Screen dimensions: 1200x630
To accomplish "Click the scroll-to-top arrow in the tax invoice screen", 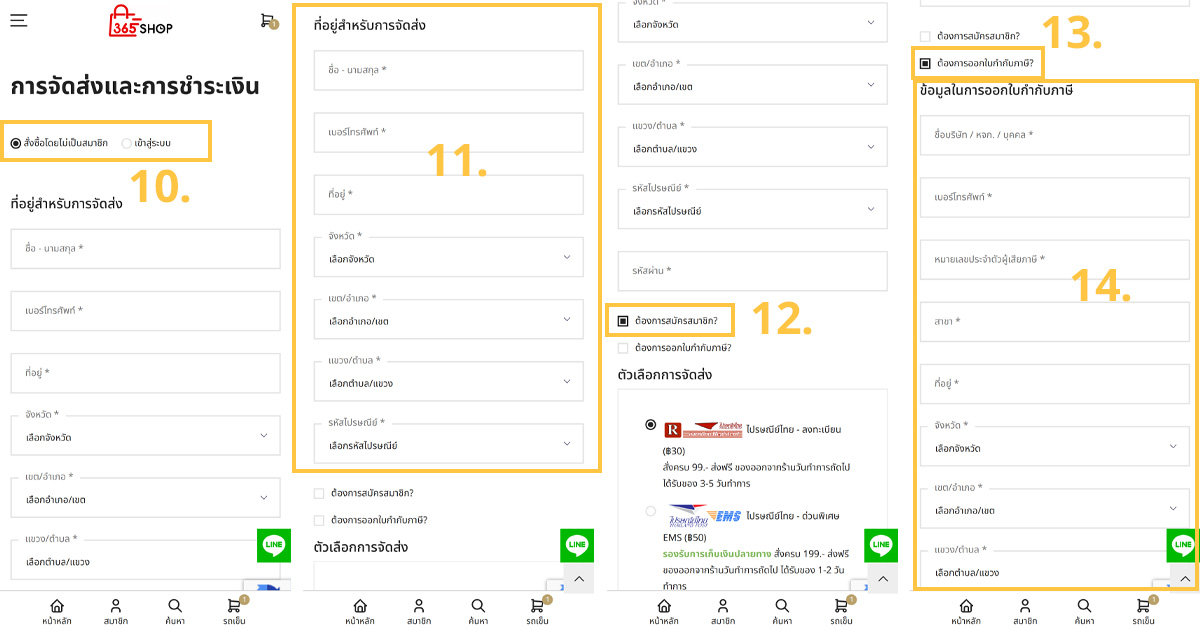I will pos(1184,579).
